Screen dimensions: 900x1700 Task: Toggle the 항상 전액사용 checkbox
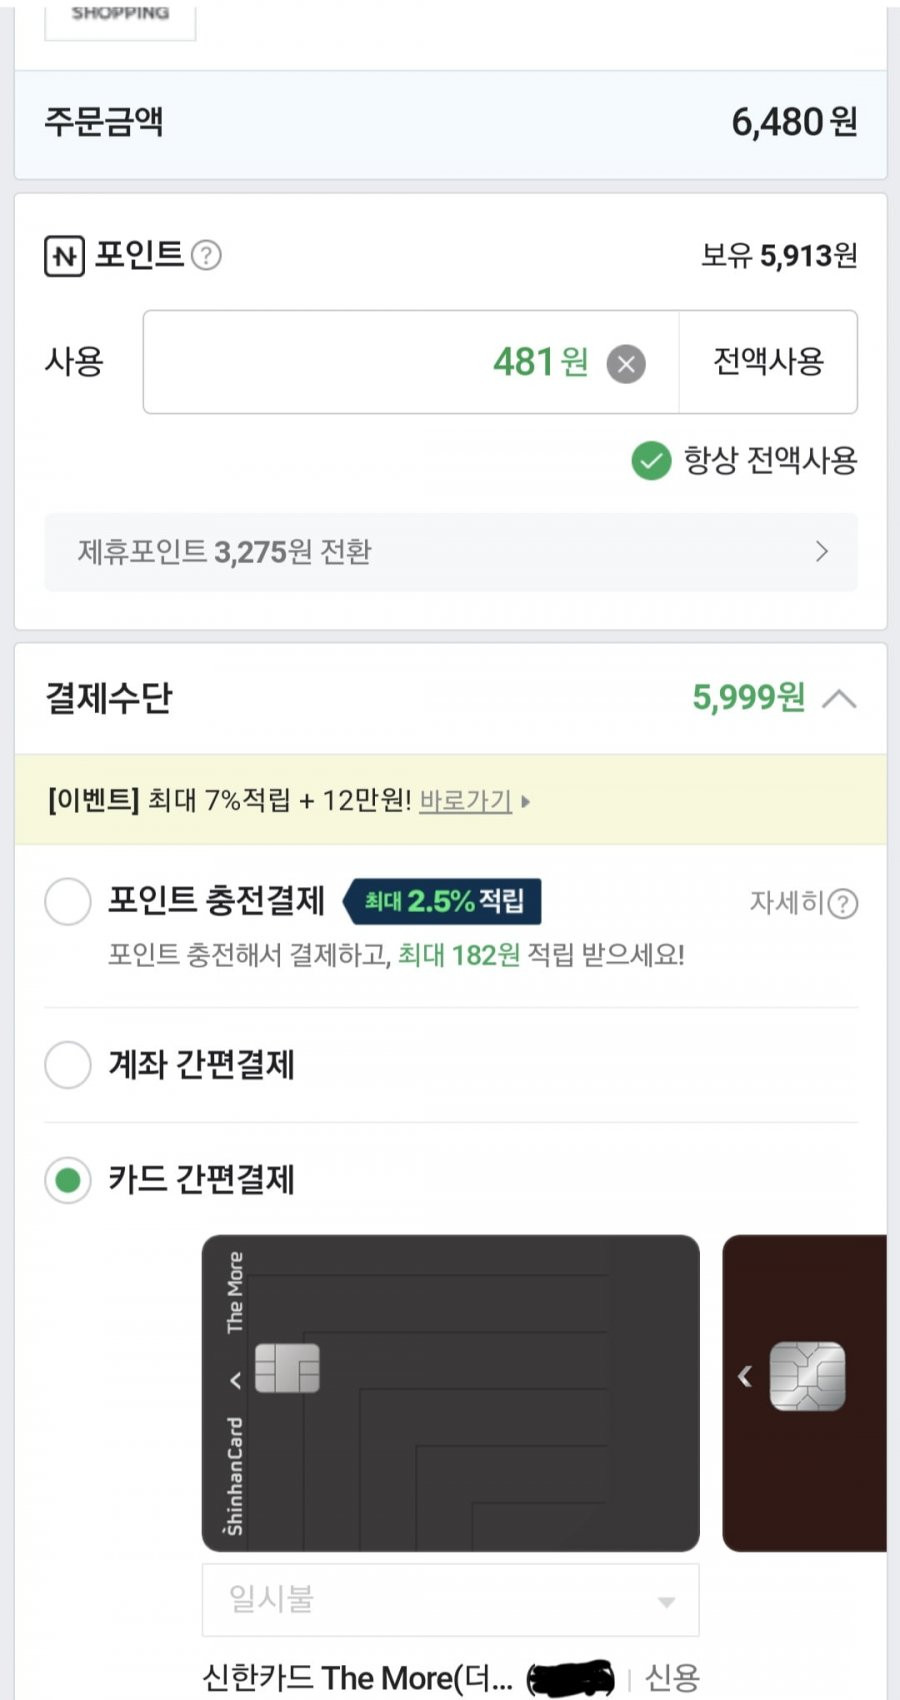(651, 461)
